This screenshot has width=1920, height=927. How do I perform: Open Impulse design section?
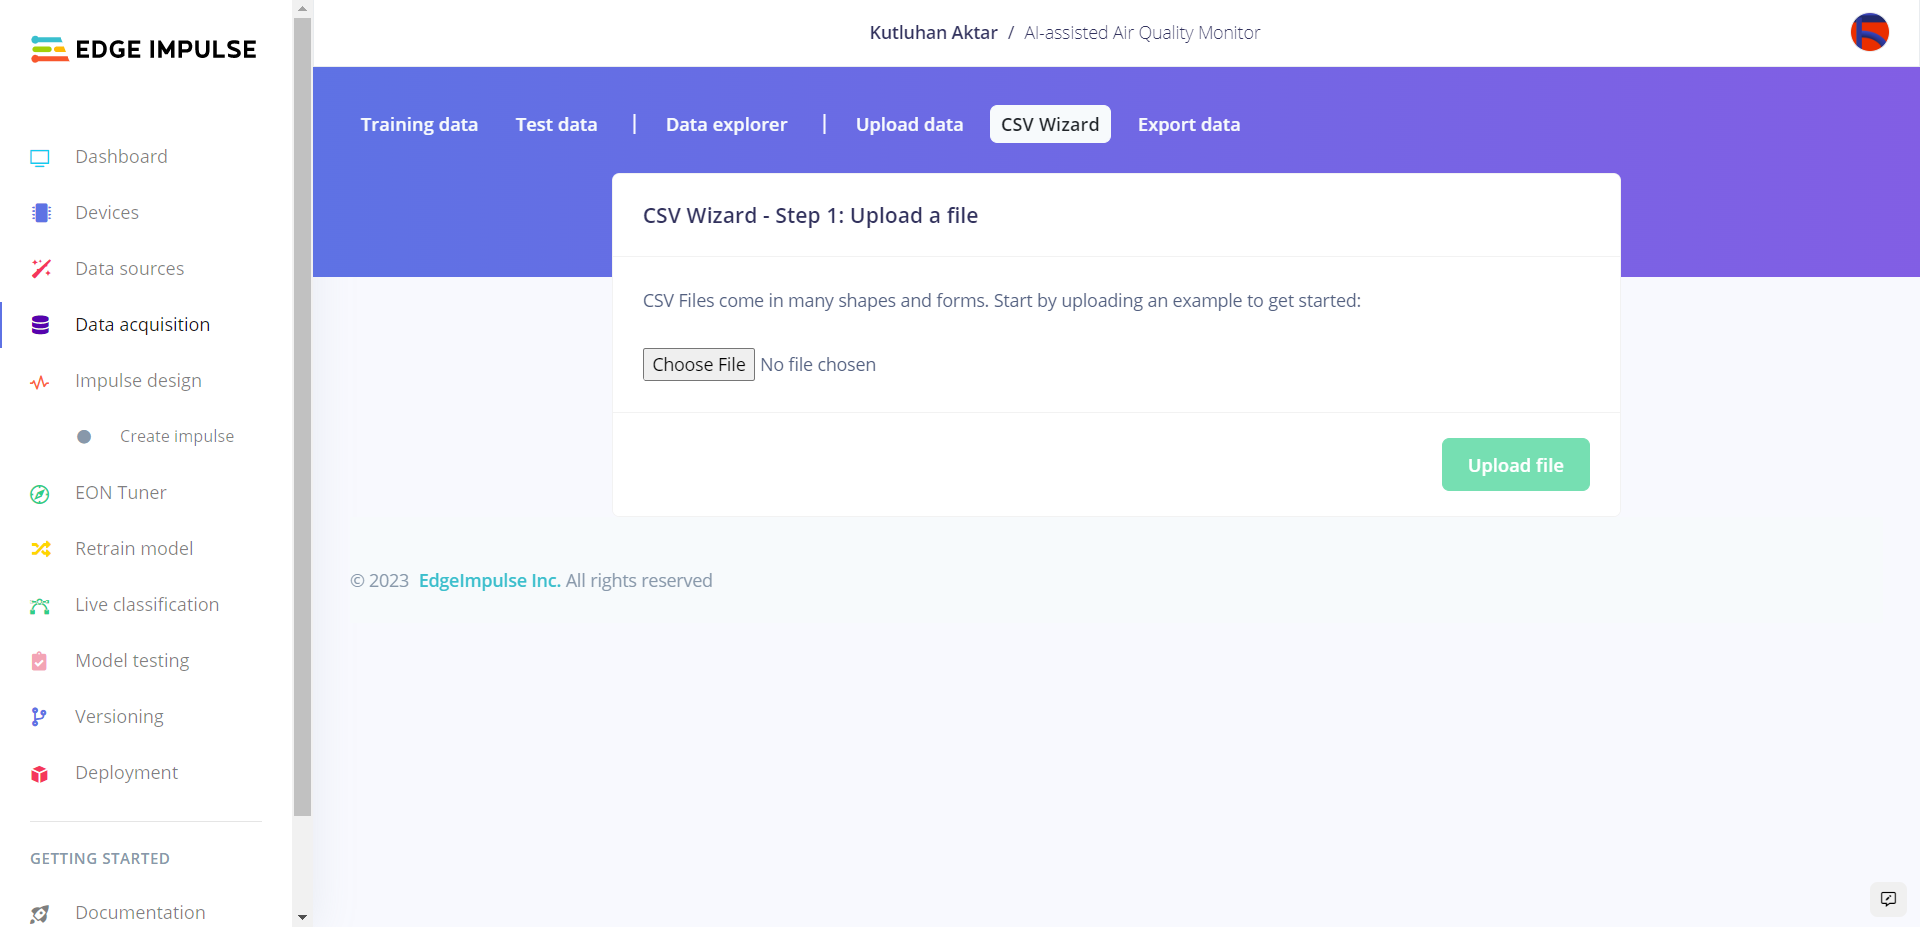click(x=139, y=381)
